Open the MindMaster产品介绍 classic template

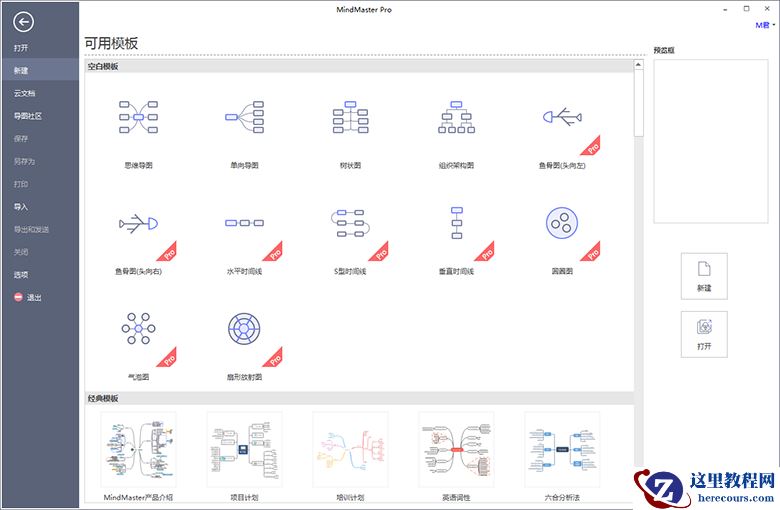138,450
